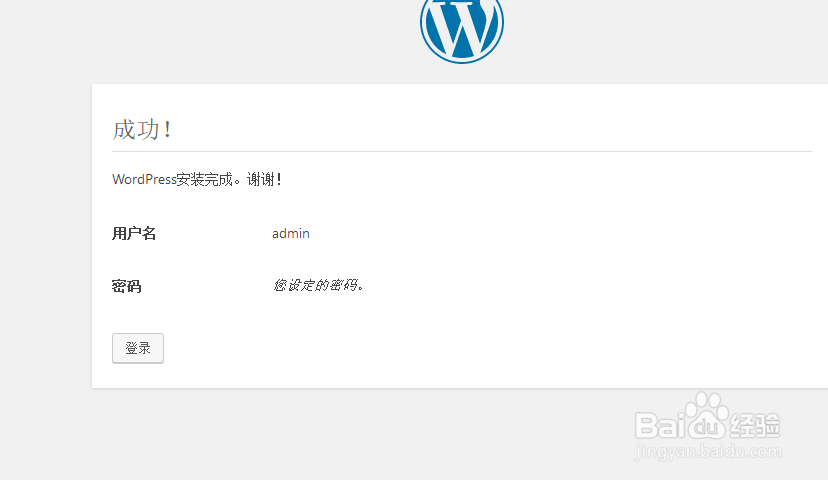Click the admin username value
This screenshot has height=480, width=828.
290,233
